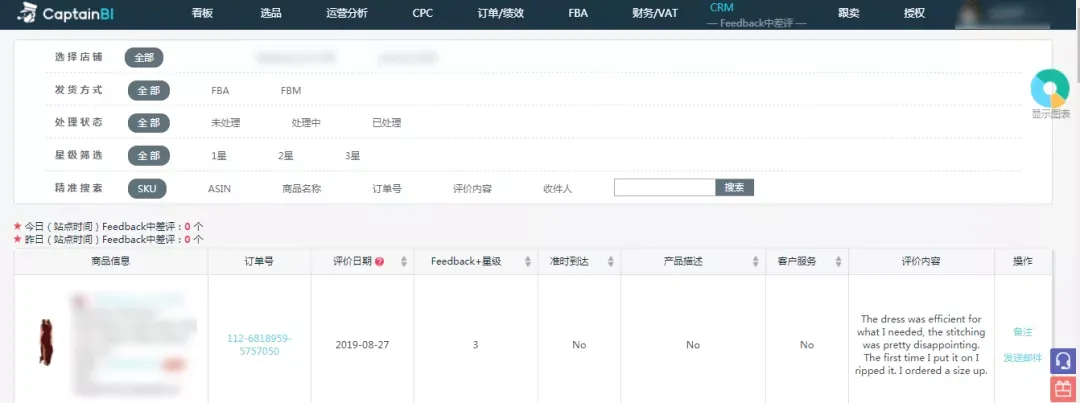This screenshot has width=1080, height=403.
Task: Click the red gift icon
Action: pos(1063,389)
